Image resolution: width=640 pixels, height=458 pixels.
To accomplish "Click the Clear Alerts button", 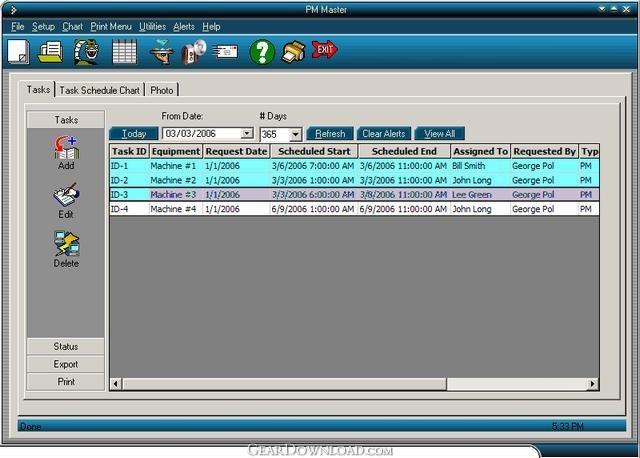I will [x=384, y=133].
